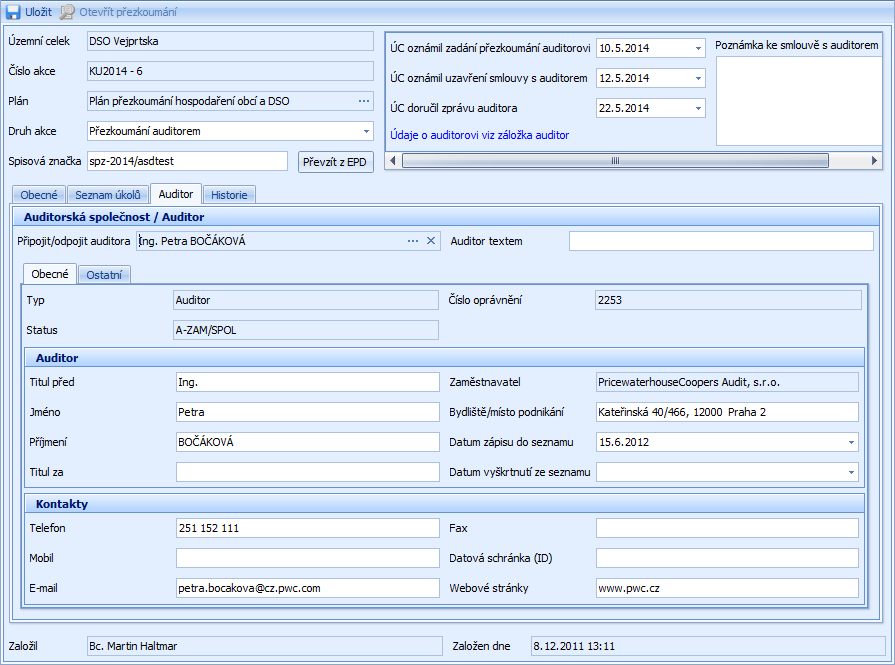The image size is (895, 665).
Task: Switch to the main Obecné tab
Action: [39, 195]
